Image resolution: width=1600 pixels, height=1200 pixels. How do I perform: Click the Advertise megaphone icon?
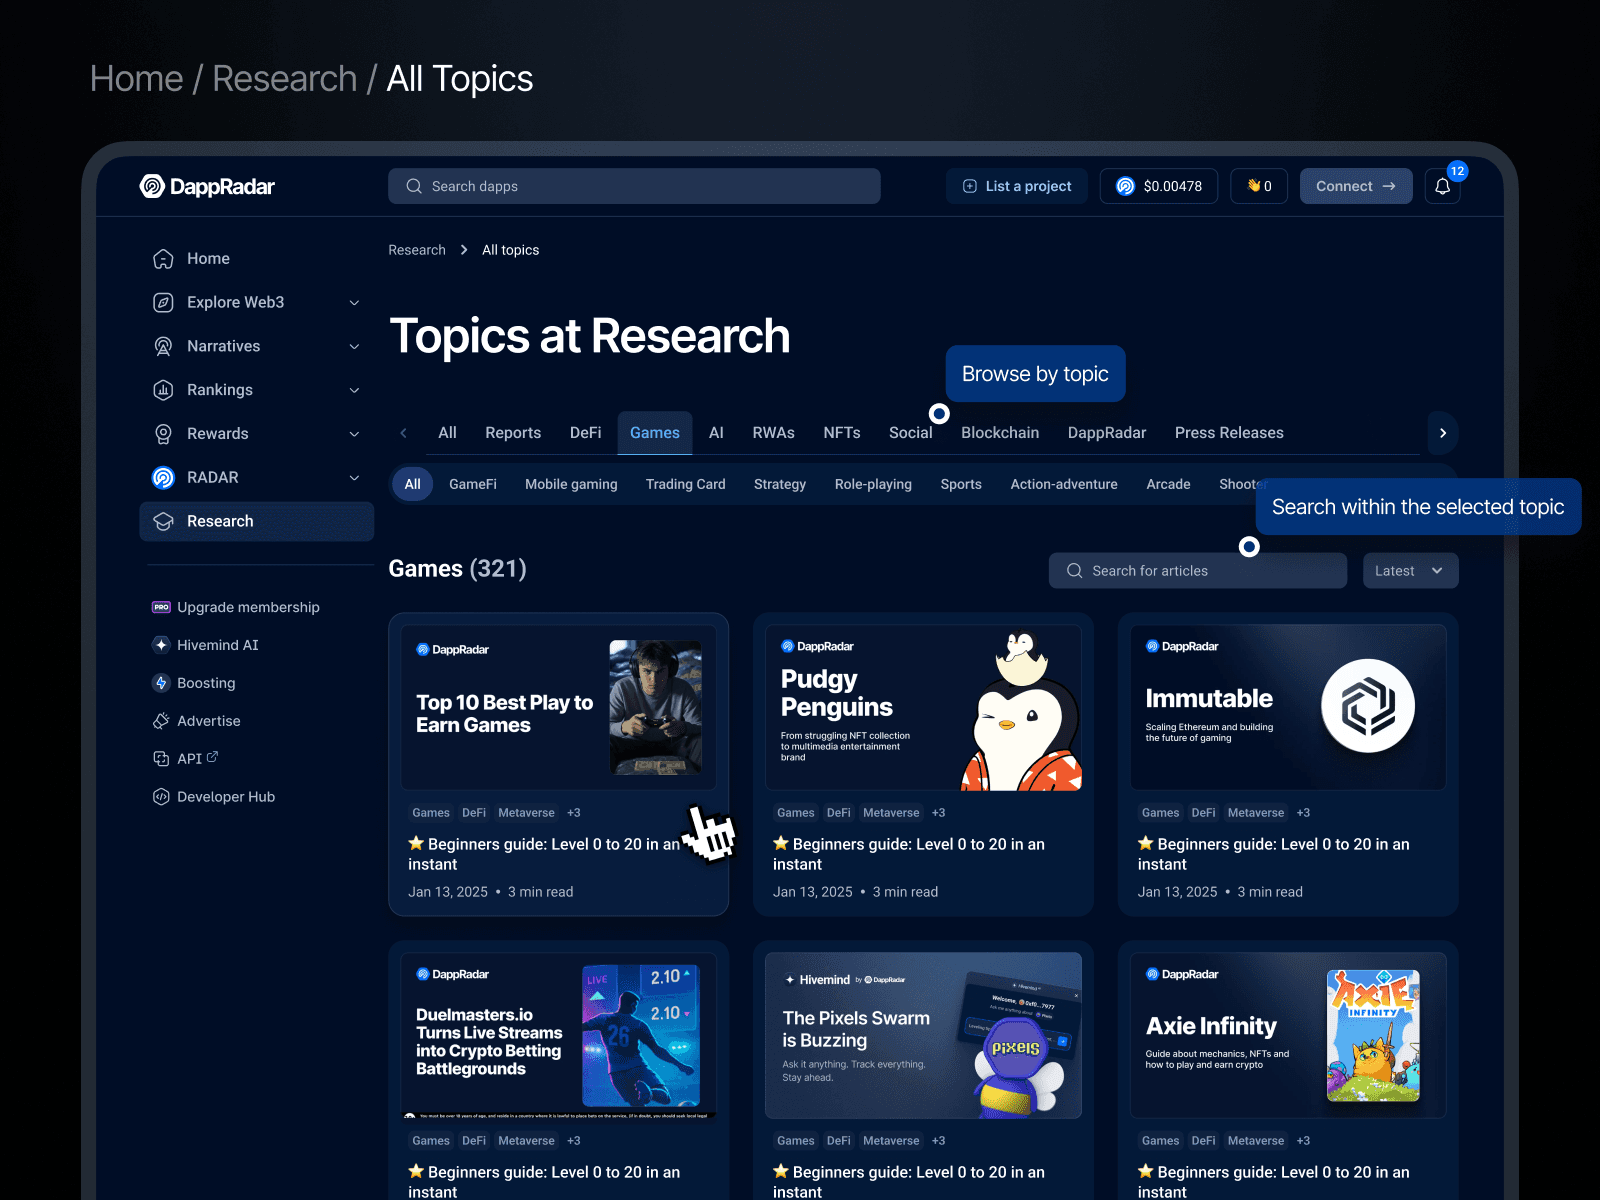161,721
